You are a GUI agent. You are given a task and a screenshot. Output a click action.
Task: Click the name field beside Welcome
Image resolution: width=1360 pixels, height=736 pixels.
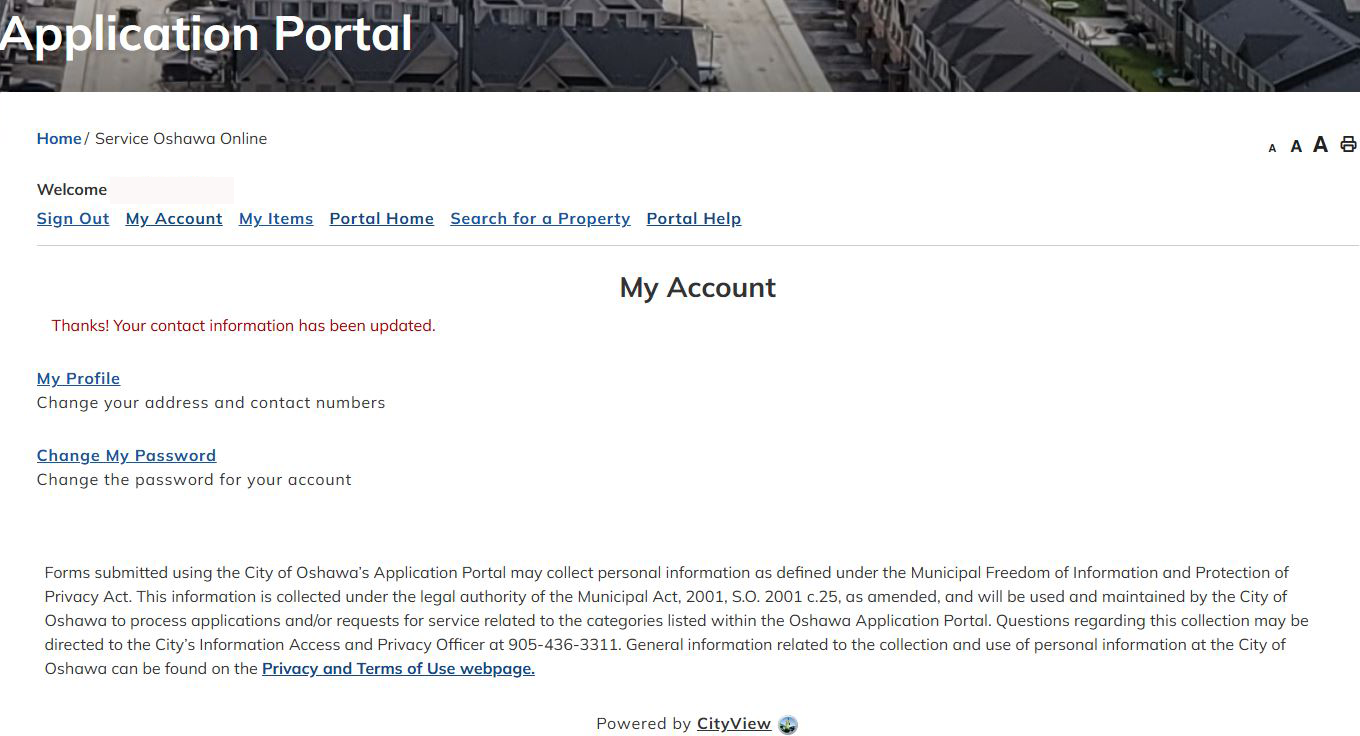[x=172, y=189]
